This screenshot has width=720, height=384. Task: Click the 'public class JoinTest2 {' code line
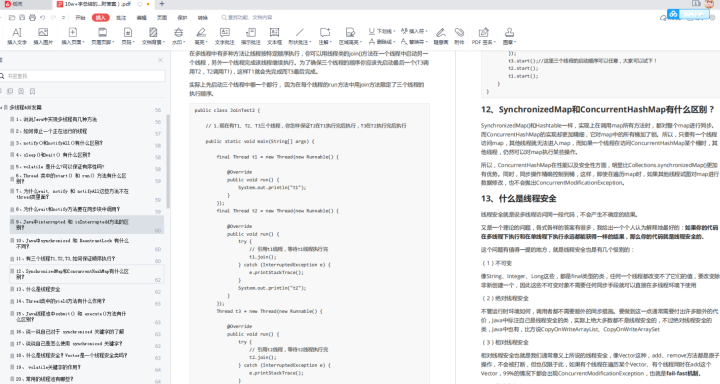(227, 110)
